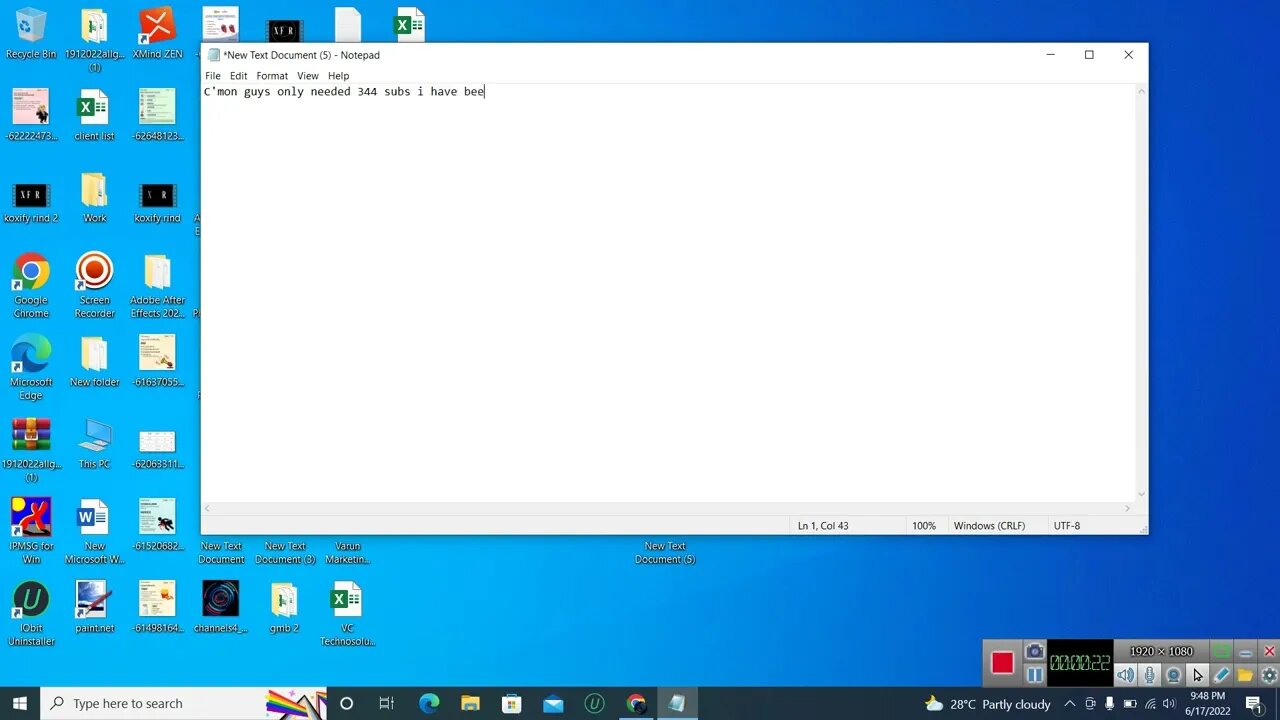Image resolution: width=1280 pixels, height=720 pixels.
Task: Click 'UTF-8' encoding in the status bar
Action: pos(1067,526)
